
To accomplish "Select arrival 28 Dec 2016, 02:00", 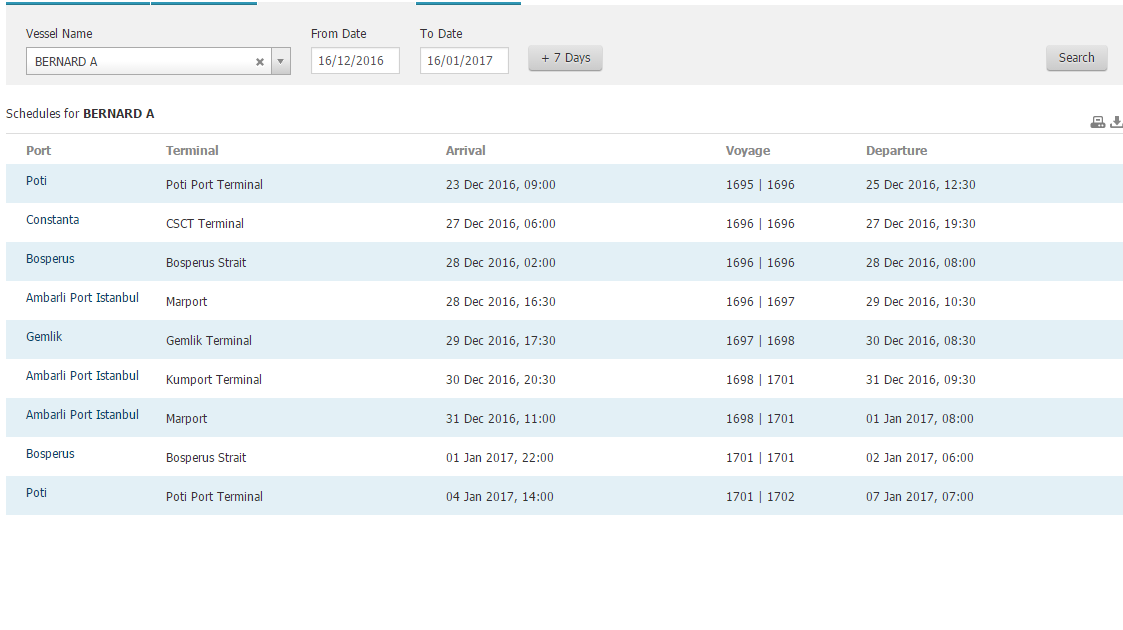I will point(501,263).
